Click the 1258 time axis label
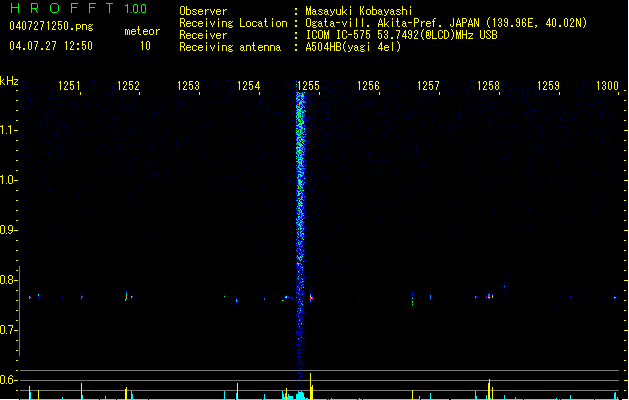 point(488,86)
